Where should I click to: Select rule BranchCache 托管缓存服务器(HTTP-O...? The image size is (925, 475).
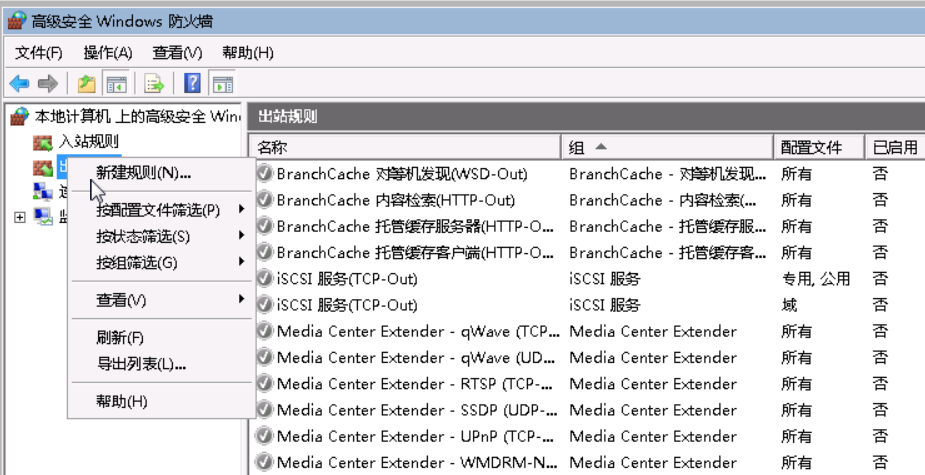(415, 226)
